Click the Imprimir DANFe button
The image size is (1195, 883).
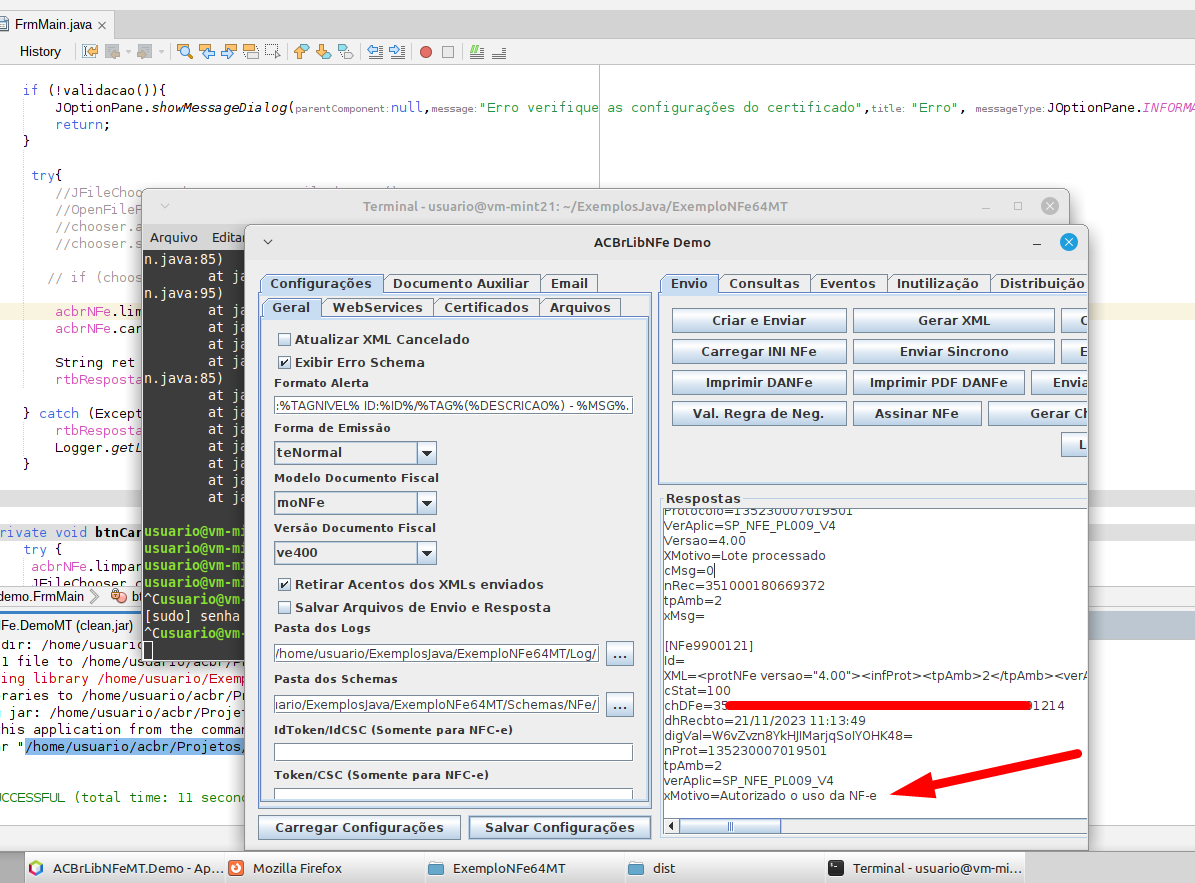(759, 382)
